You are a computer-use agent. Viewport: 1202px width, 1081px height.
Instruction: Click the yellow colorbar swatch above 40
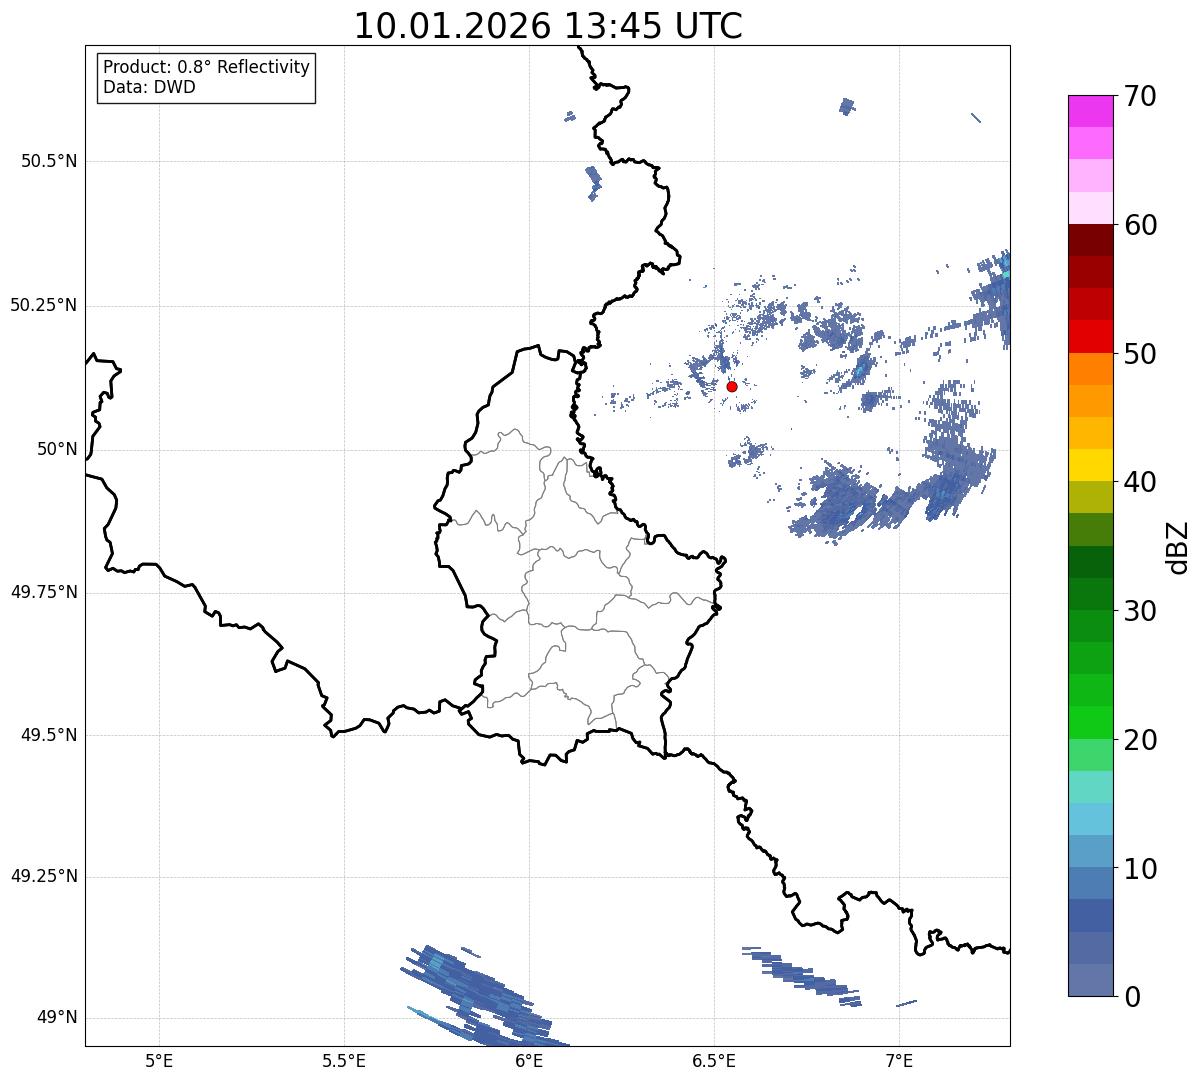coord(1090,465)
